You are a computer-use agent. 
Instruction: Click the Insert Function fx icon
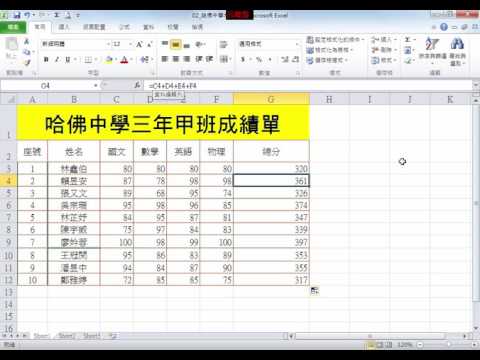click(137, 85)
